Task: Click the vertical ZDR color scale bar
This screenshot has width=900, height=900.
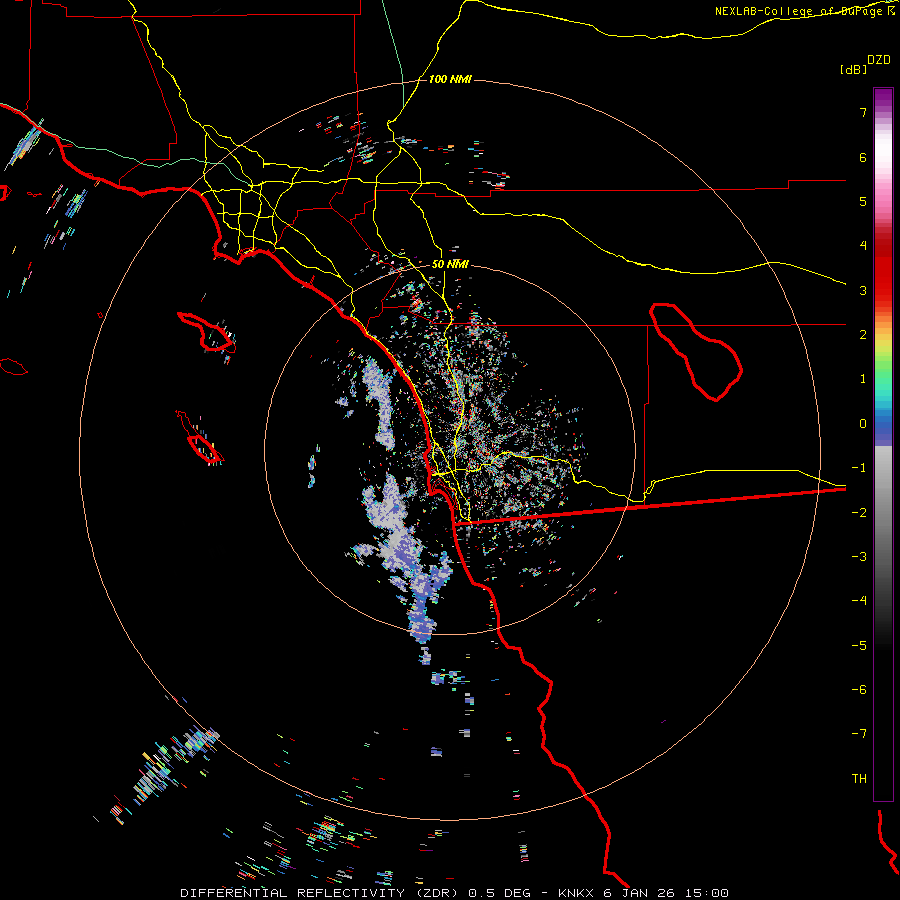Action: tap(883, 444)
